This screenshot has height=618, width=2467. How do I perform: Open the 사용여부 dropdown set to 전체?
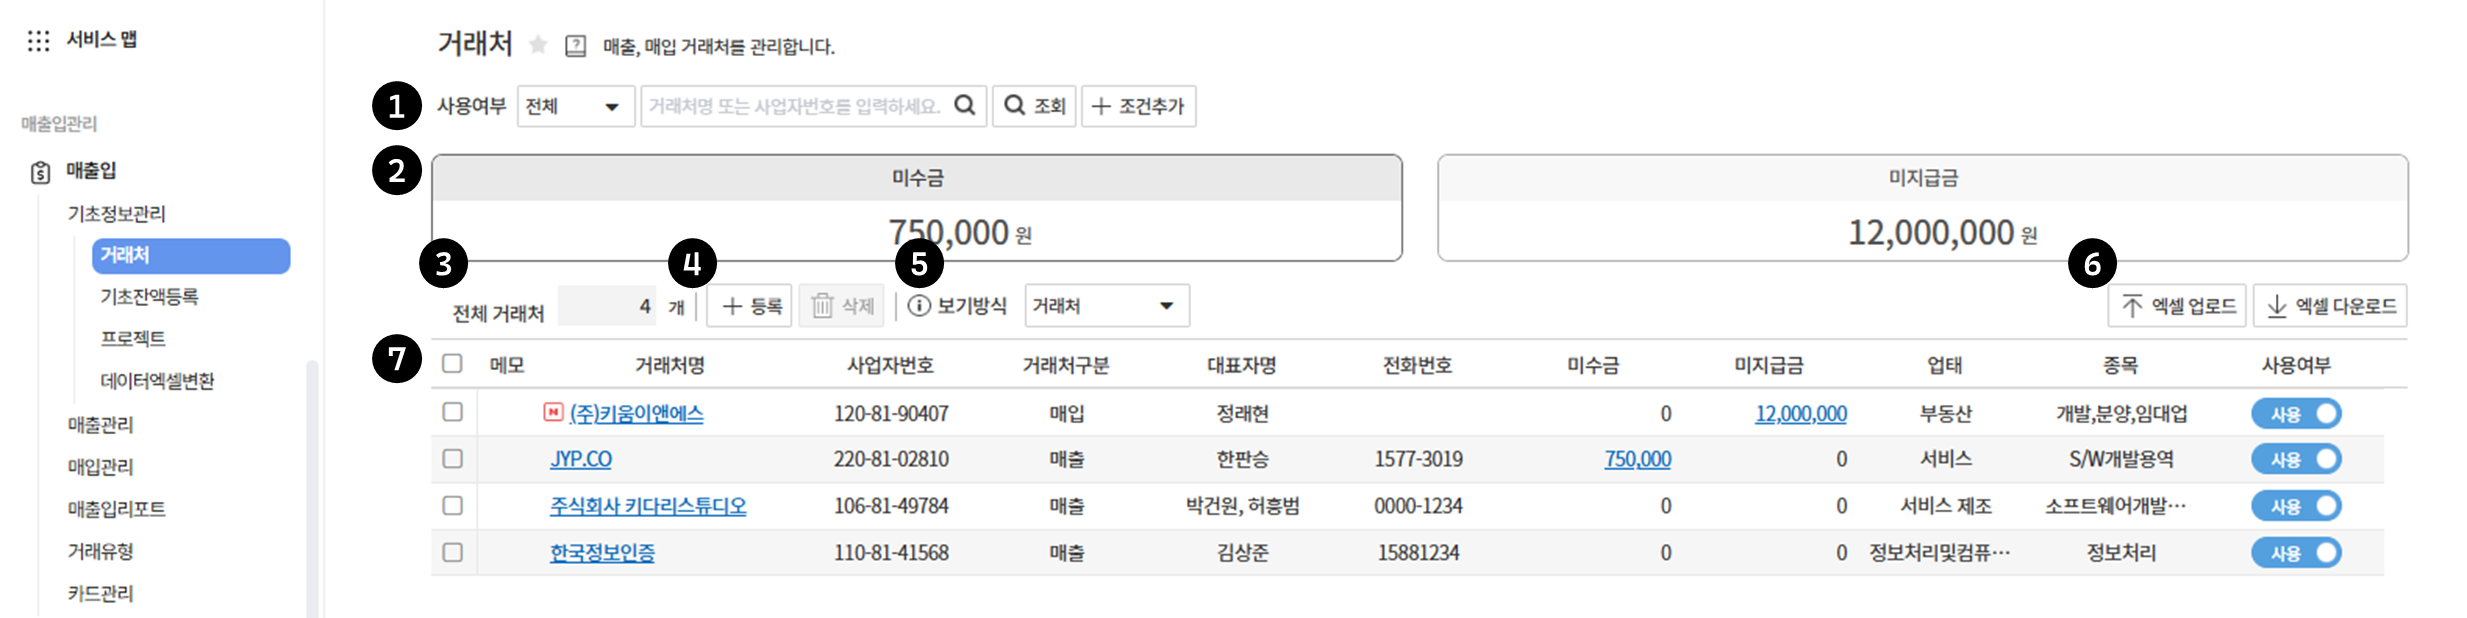[574, 106]
